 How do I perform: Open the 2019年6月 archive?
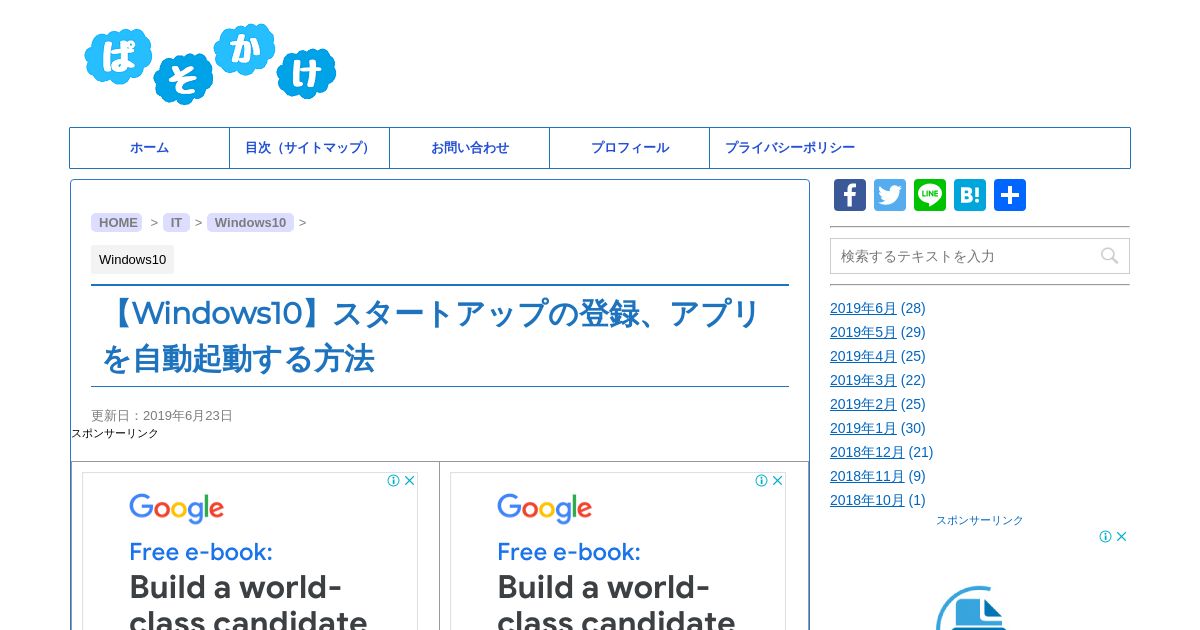(863, 308)
